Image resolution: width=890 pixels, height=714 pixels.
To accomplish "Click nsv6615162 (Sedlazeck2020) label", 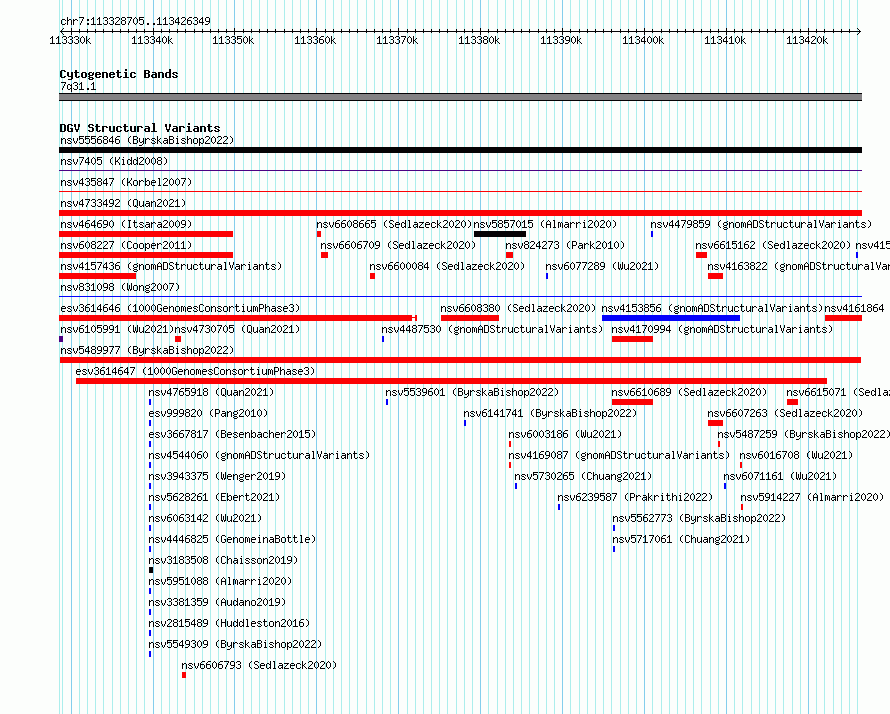I will pos(773,245).
